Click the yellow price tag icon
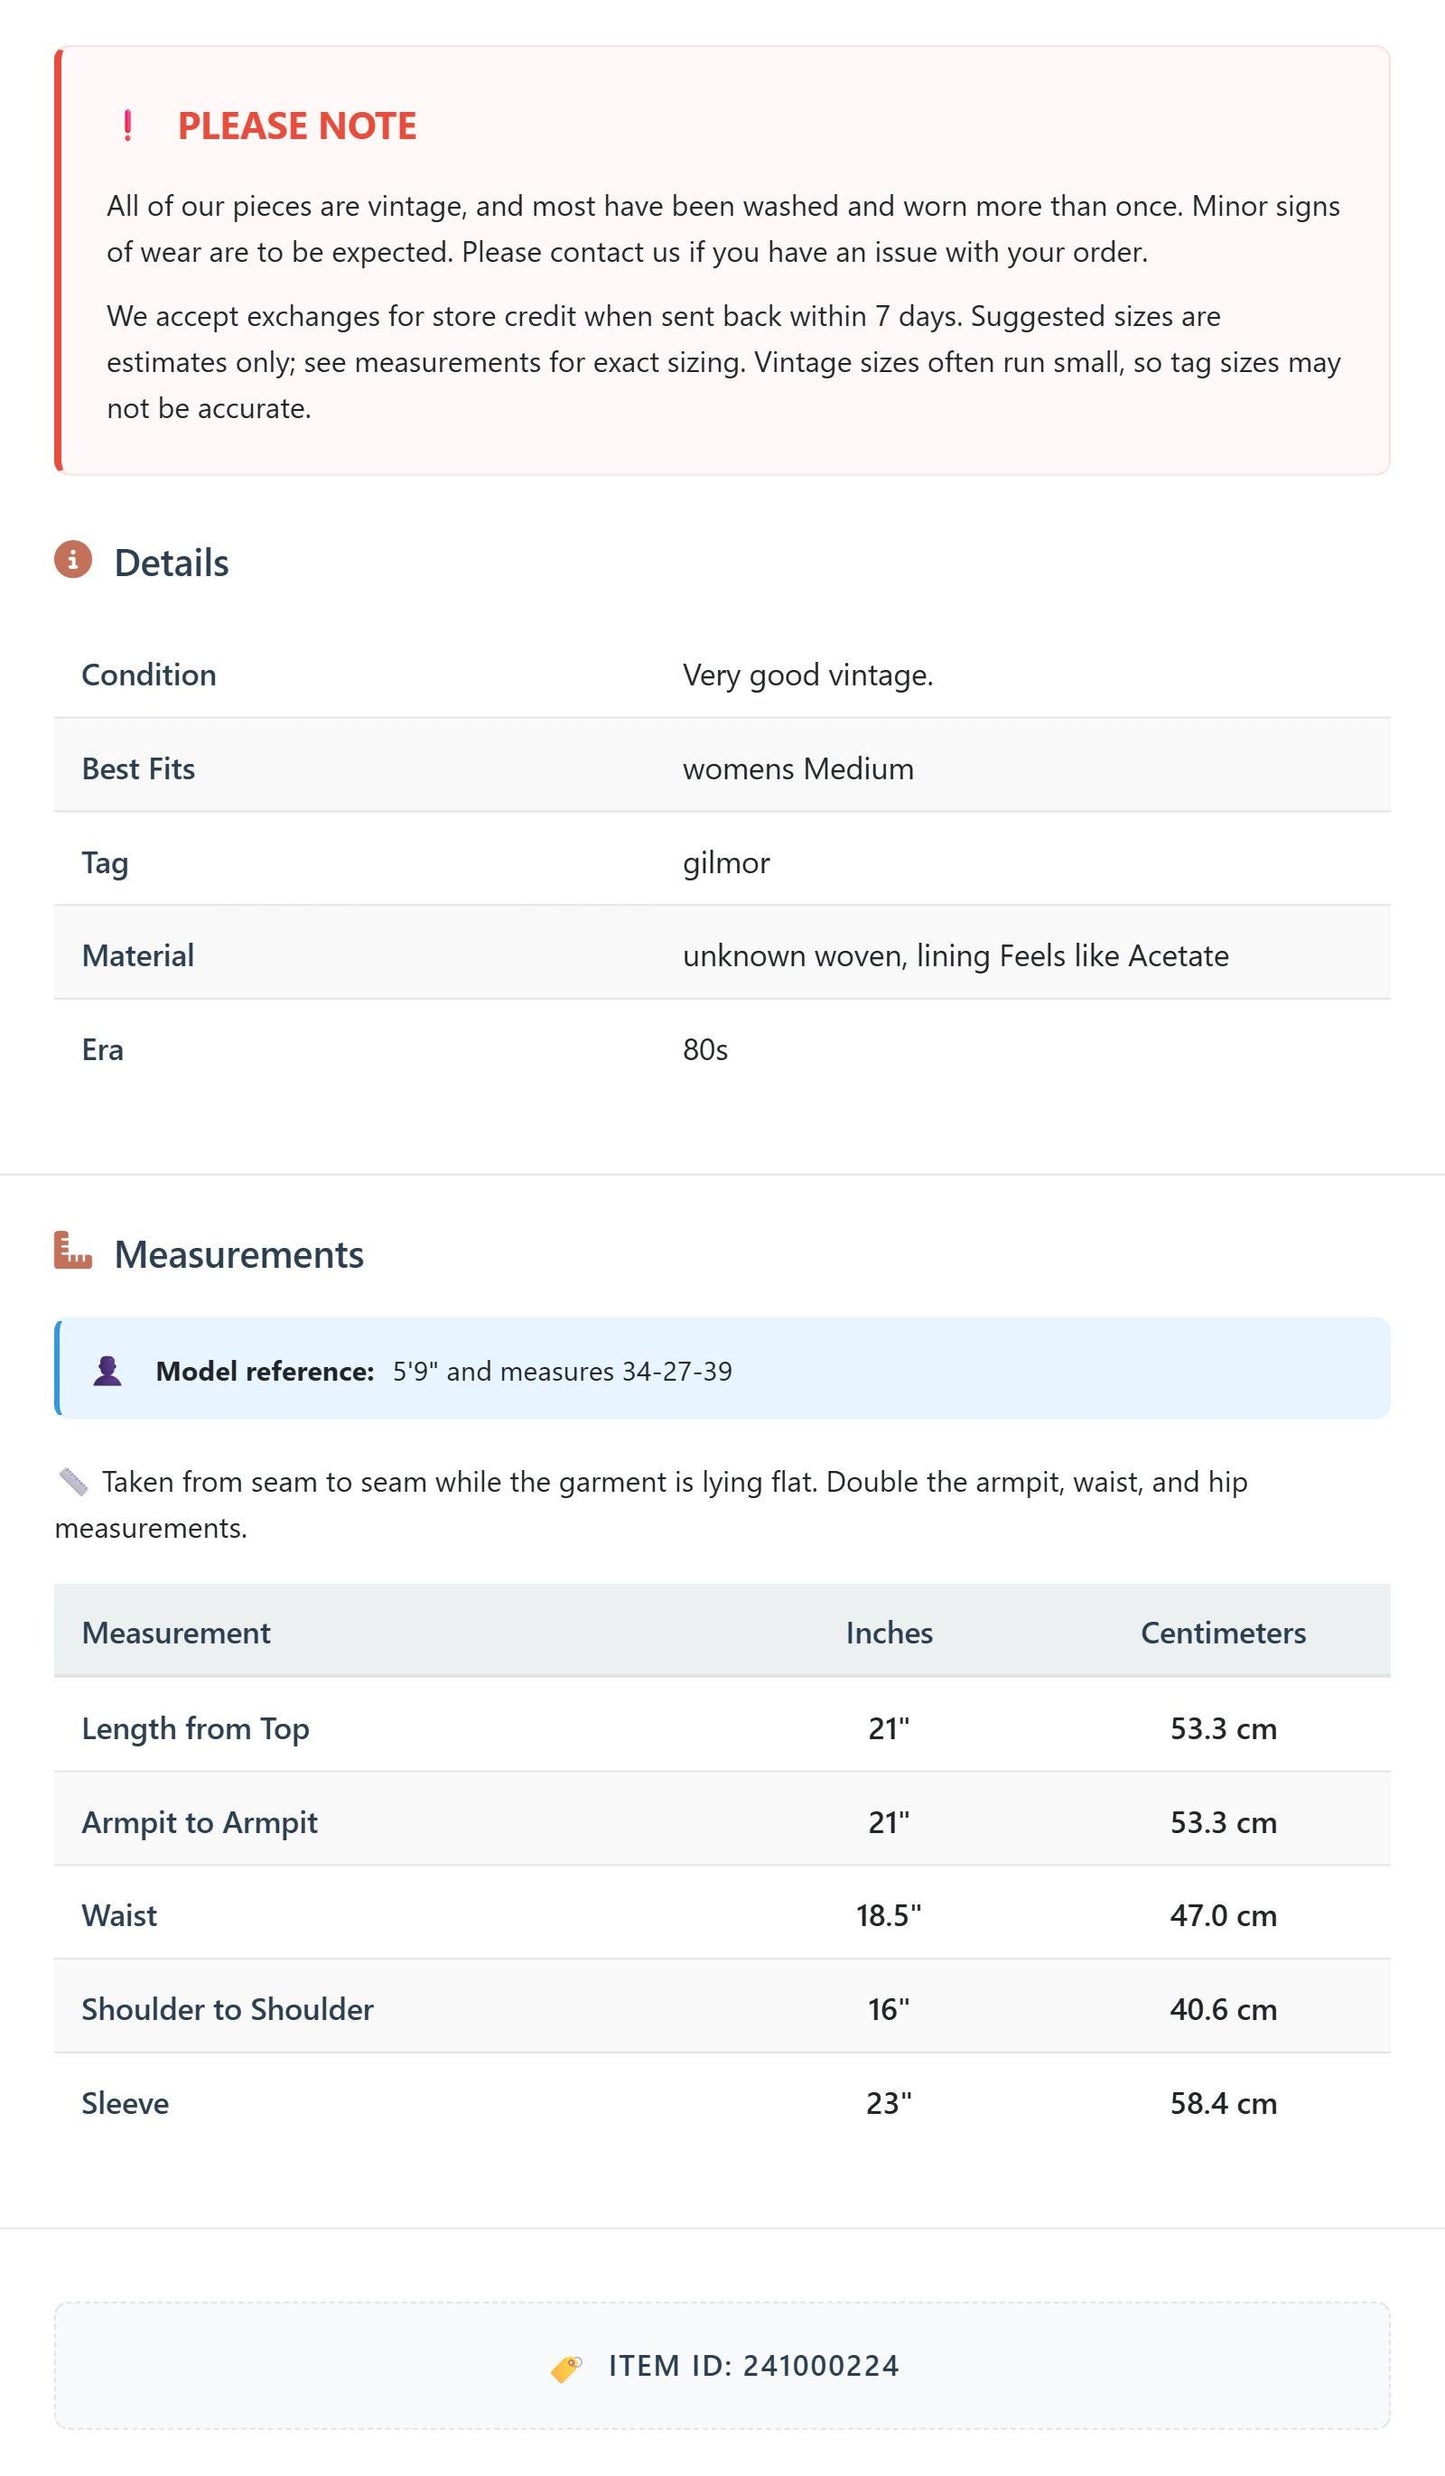 [566, 2368]
